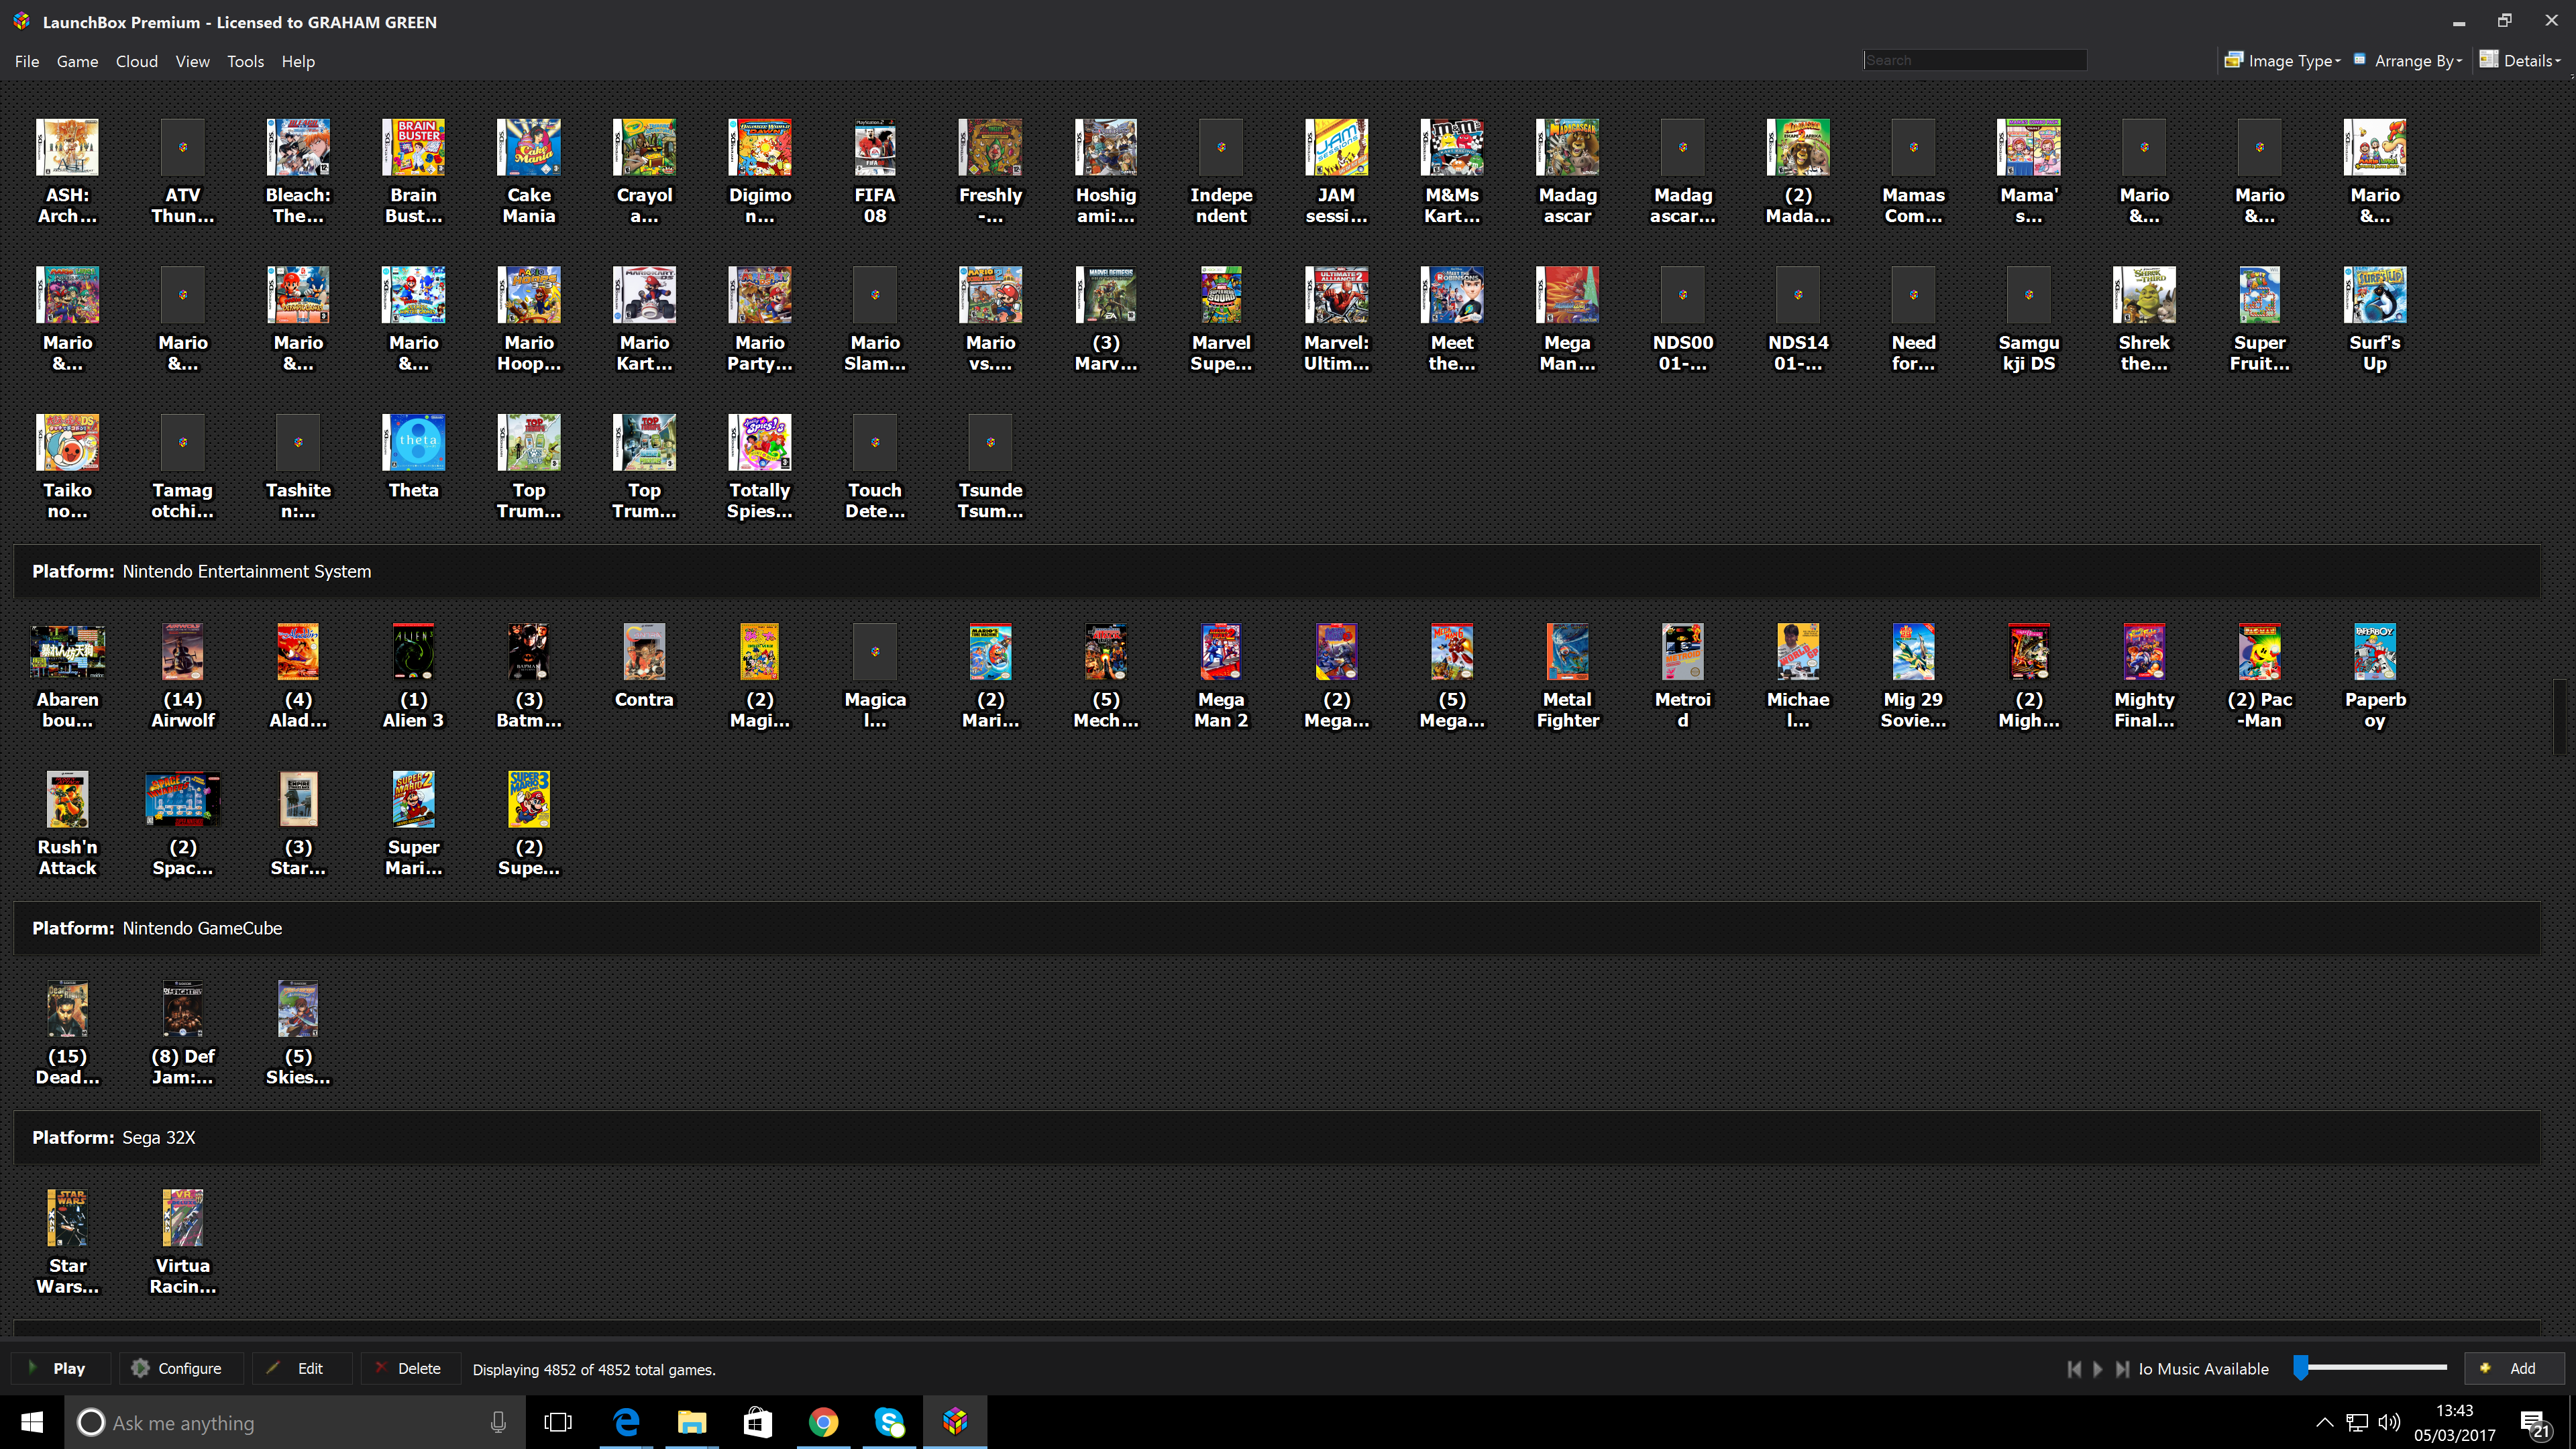Viewport: 2576px width, 1449px height.
Task: Collapse the Nintendo Entertainment System platform group
Action: pyautogui.click(x=1276, y=571)
